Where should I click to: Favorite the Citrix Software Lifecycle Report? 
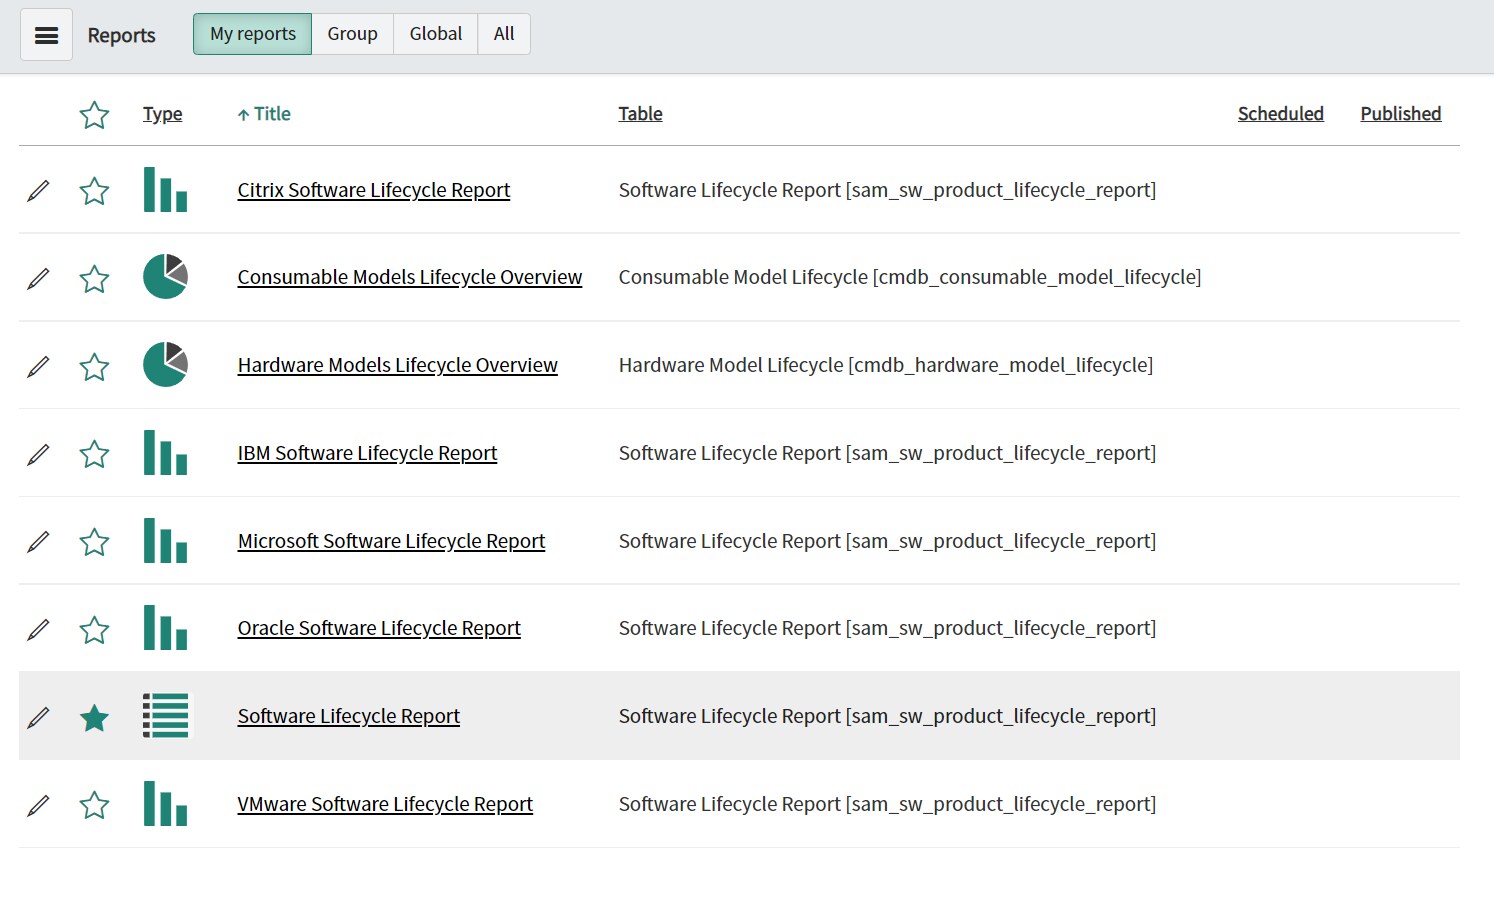(94, 191)
